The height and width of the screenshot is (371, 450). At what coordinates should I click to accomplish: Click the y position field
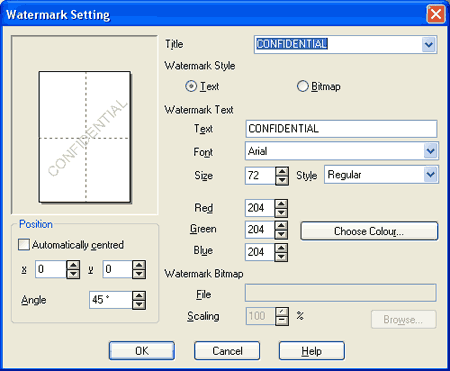point(117,269)
